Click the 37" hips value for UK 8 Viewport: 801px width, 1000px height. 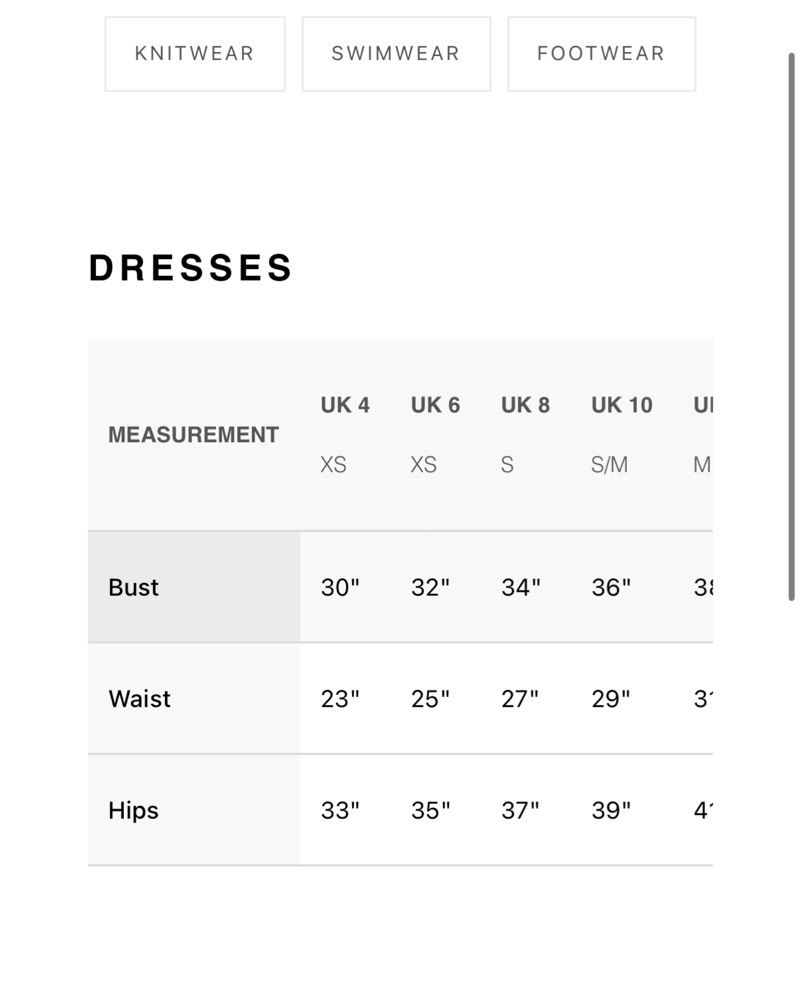520,810
